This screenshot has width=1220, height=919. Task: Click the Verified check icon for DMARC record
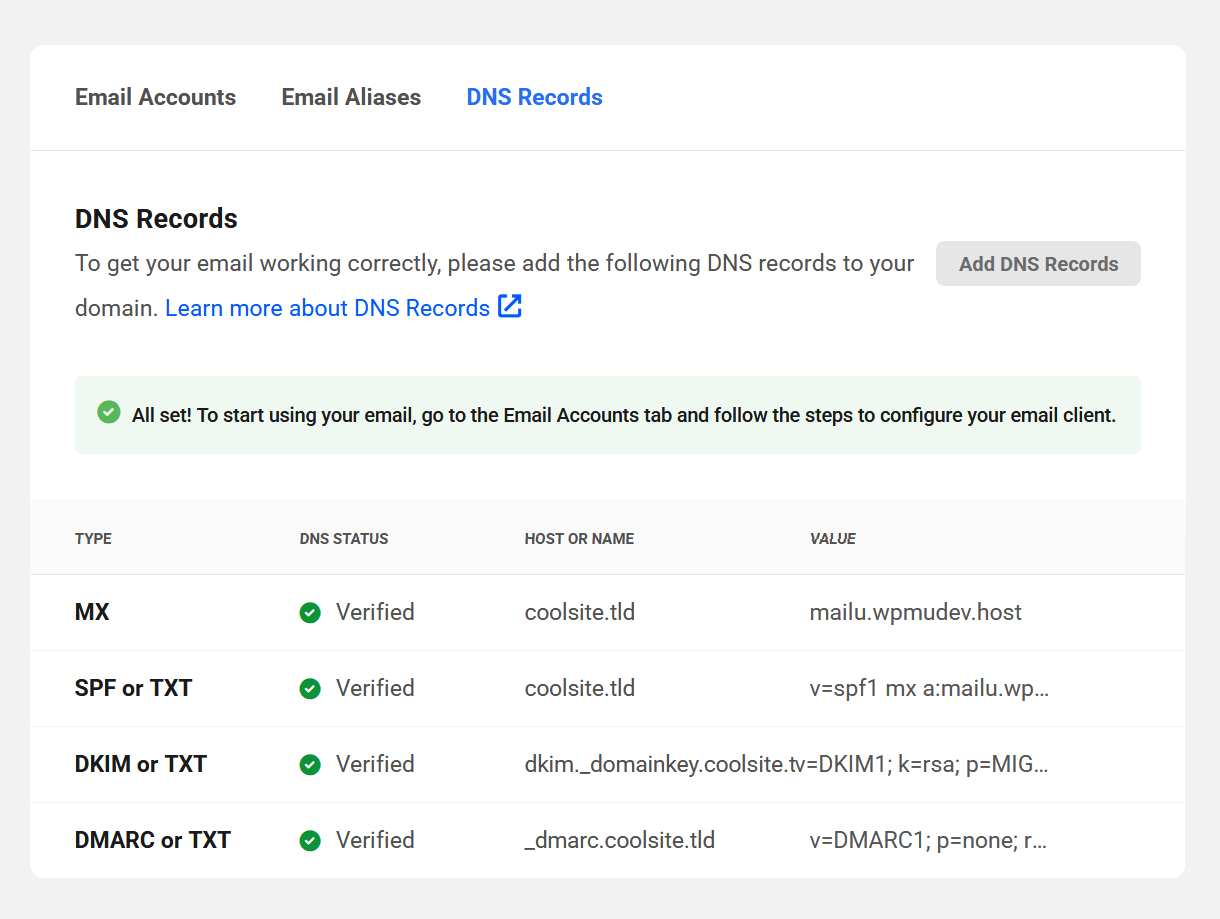click(x=310, y=840)
